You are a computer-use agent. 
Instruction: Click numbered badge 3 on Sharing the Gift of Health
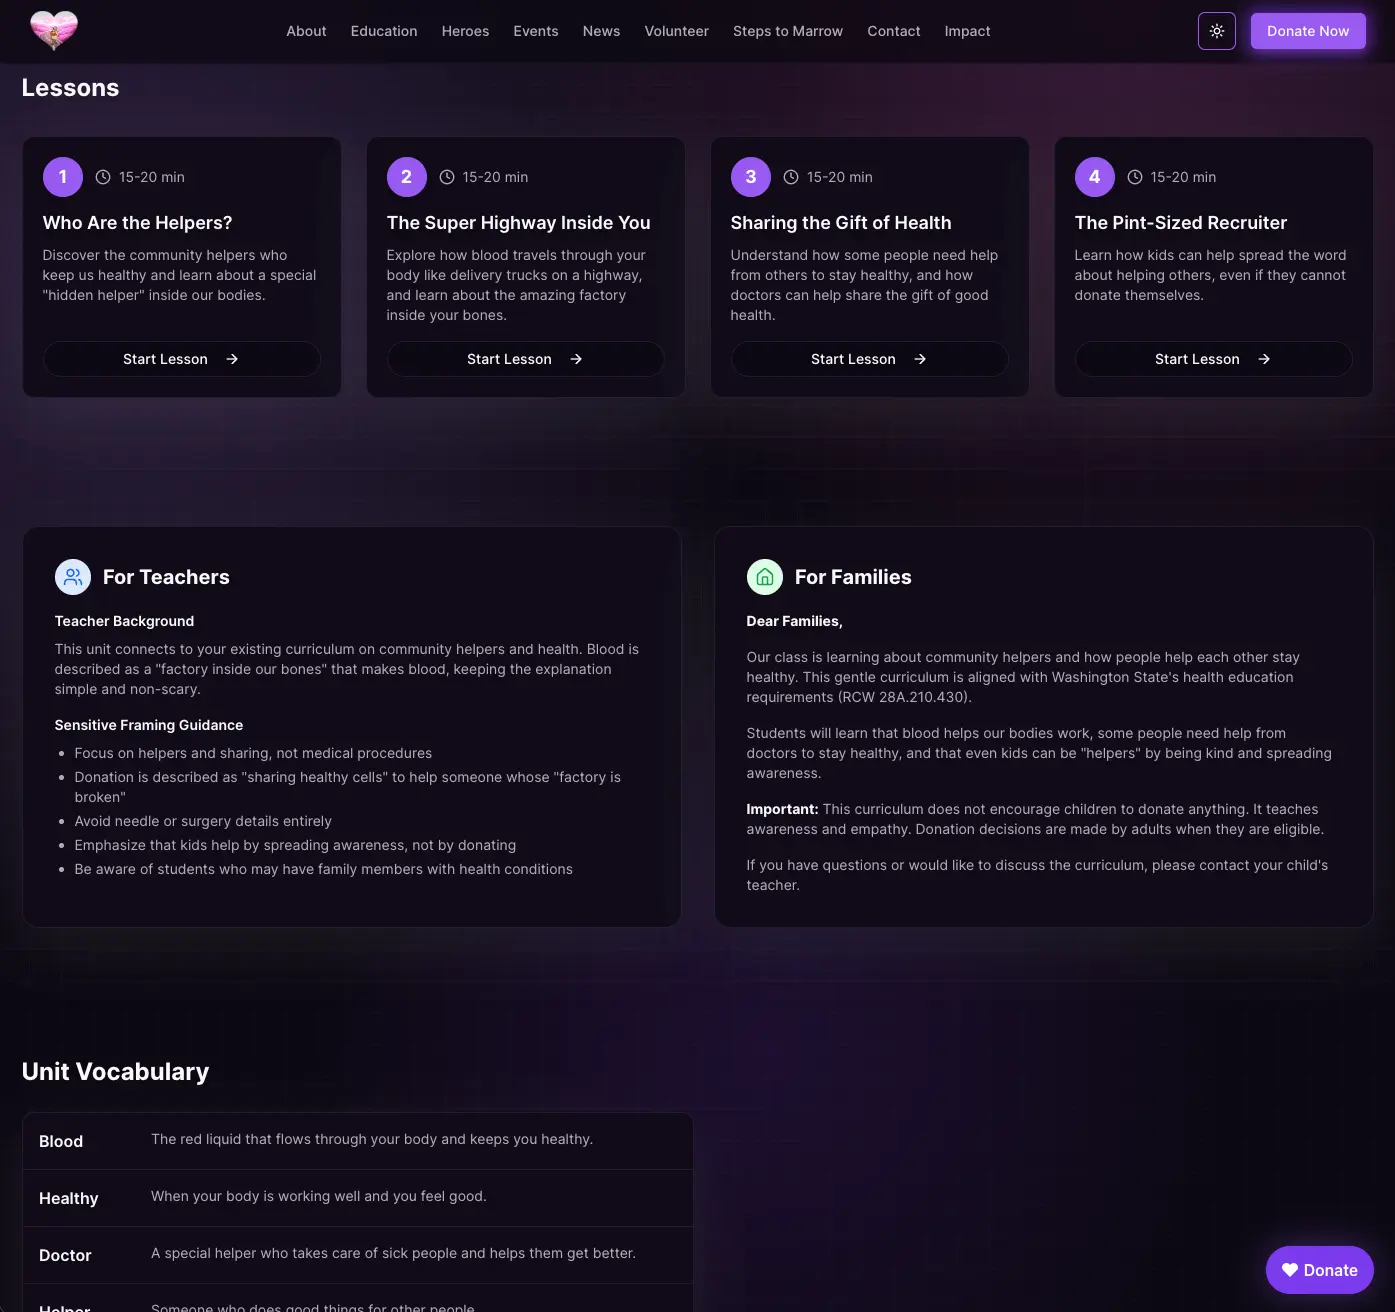(750, 176)
